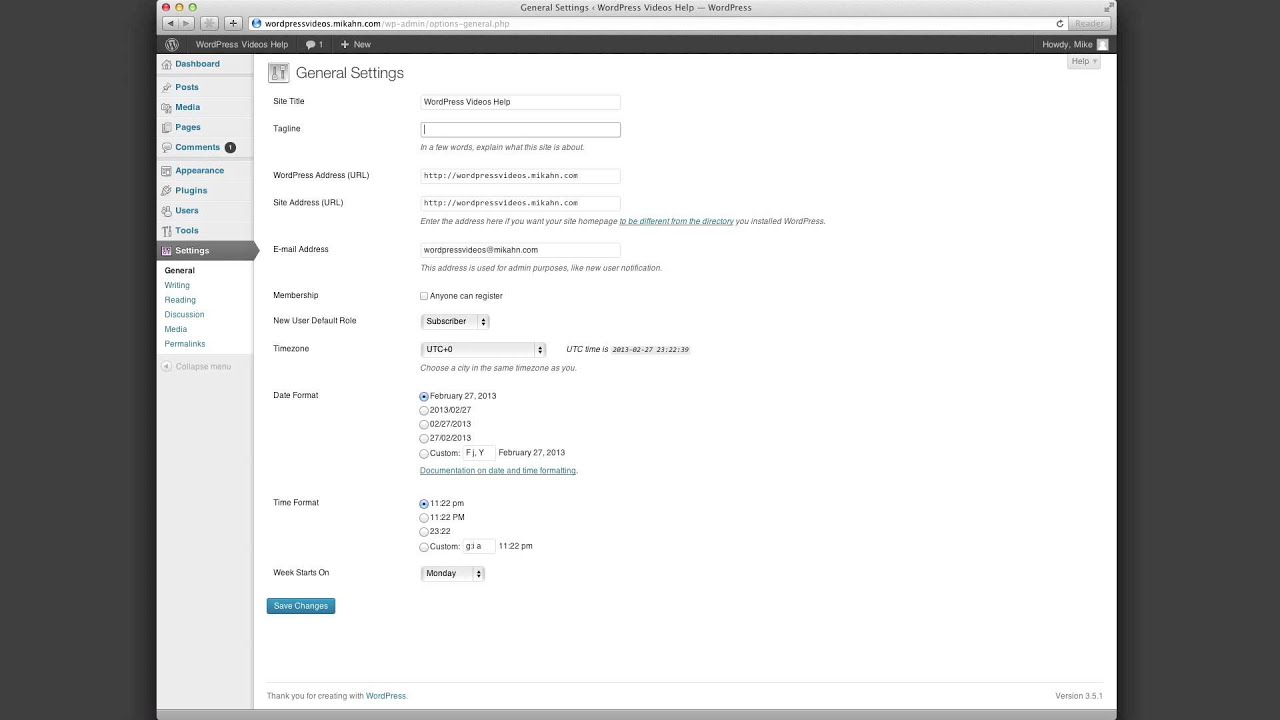Click the Posts pushpin icon
Image resolution: width=1280 pixels, height=720 pixels.
[167, 87]
